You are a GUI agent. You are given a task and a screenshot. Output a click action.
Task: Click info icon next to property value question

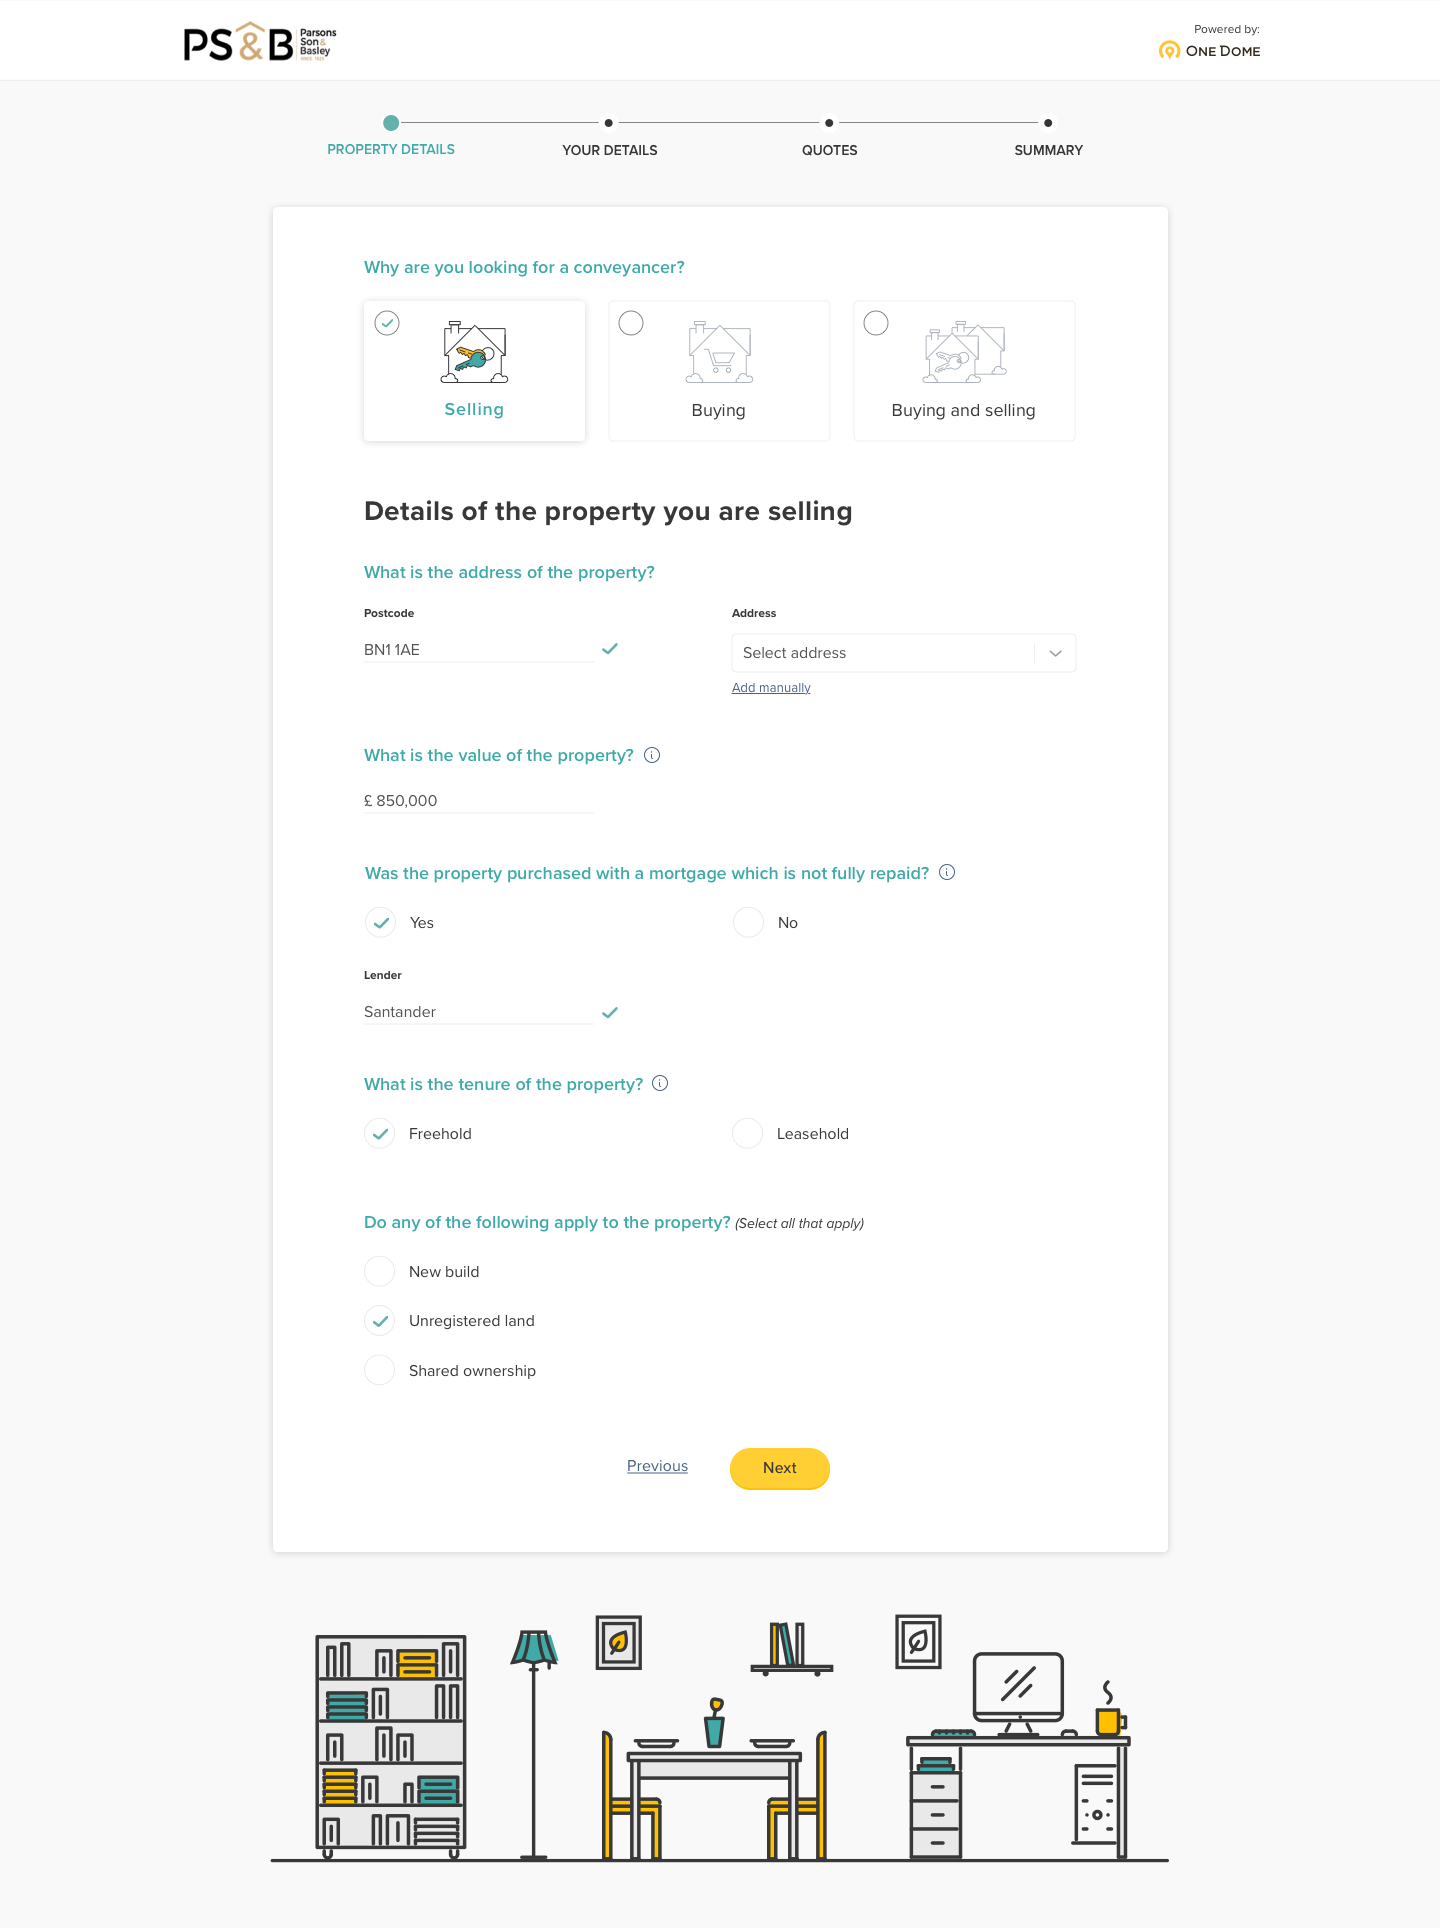pyautogui.click(x=652, y=755)
